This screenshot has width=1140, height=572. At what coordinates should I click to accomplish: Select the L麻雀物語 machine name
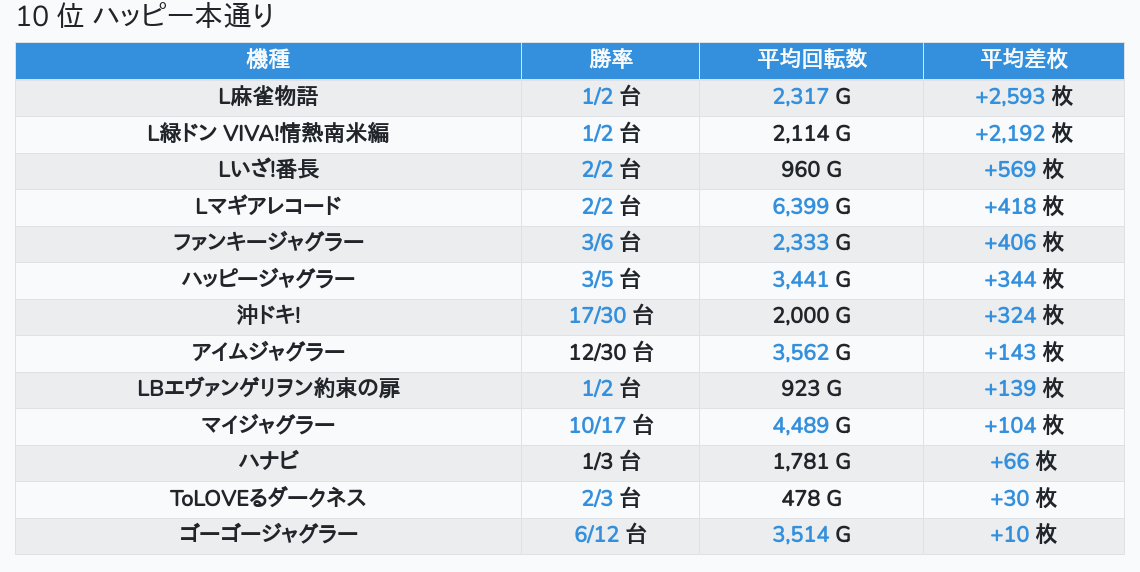(268, 97)
